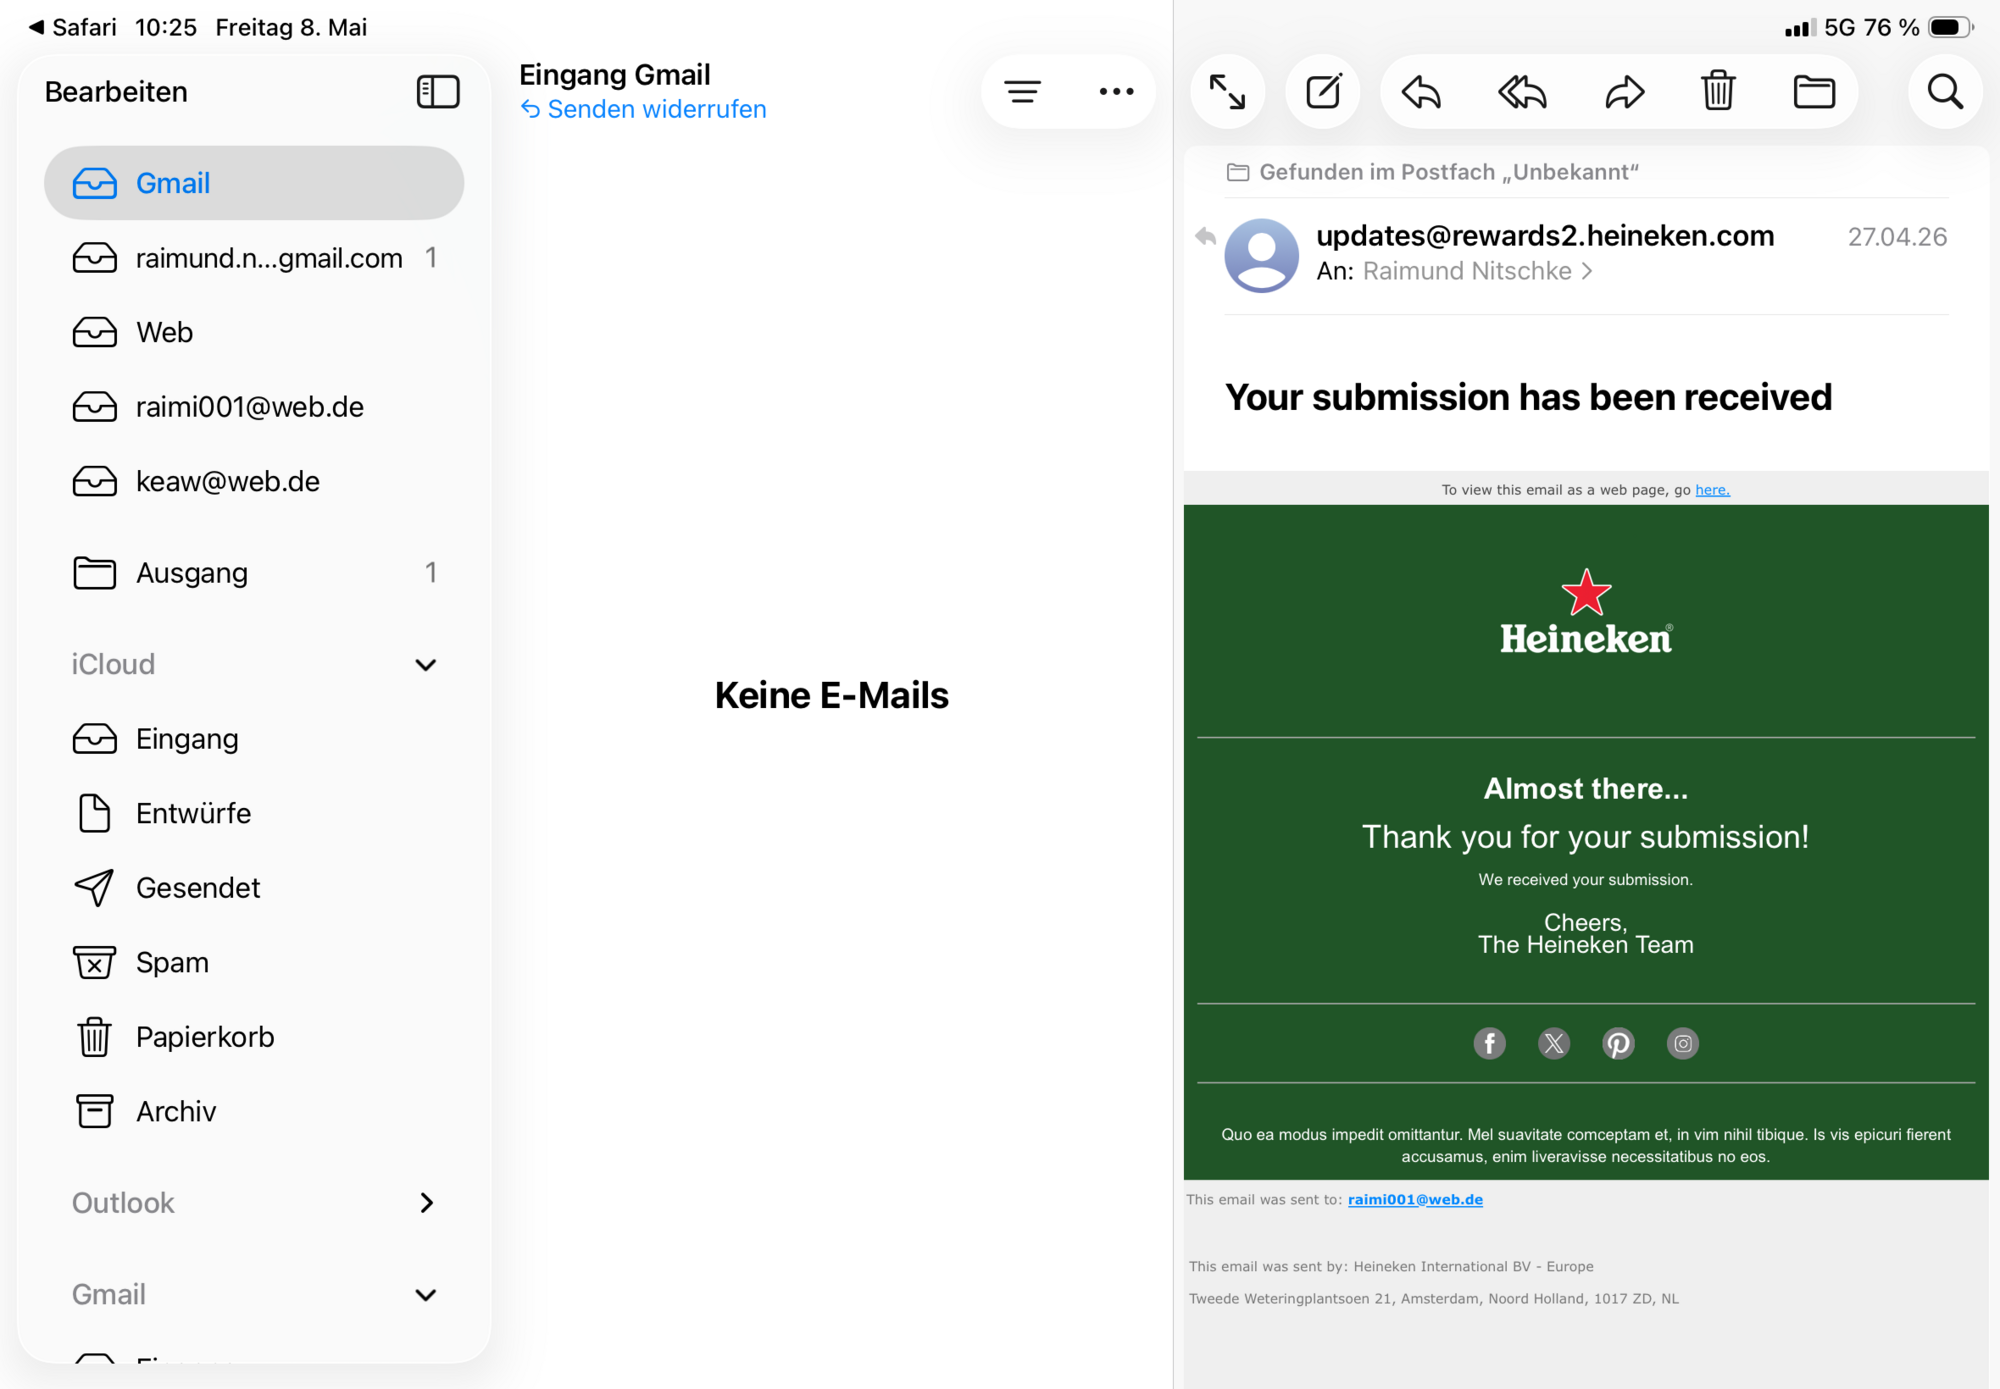
Task: Move message with folder icon
Action: [x=1814, y=92]
